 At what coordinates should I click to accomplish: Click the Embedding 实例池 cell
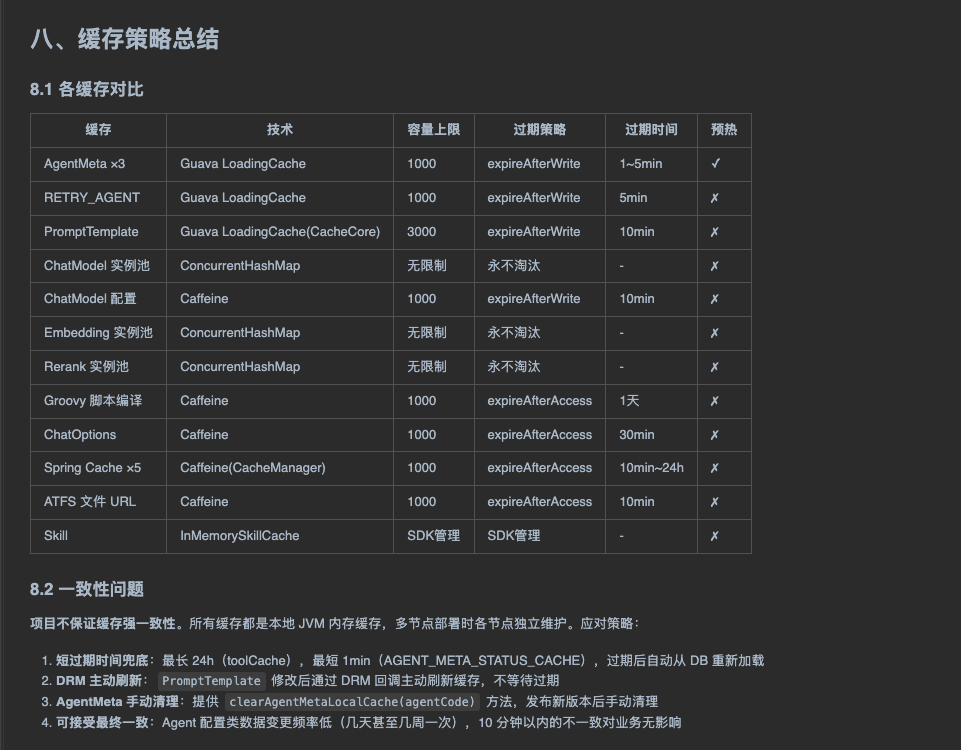tap(98, 333)
